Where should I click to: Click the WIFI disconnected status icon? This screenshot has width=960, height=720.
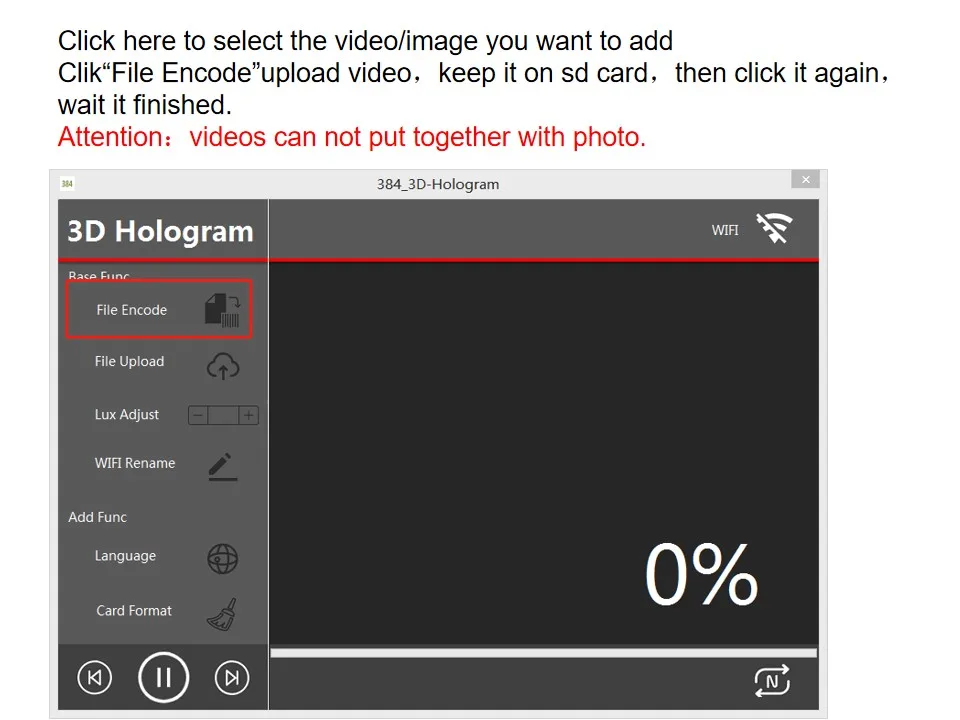pos(774,229)
